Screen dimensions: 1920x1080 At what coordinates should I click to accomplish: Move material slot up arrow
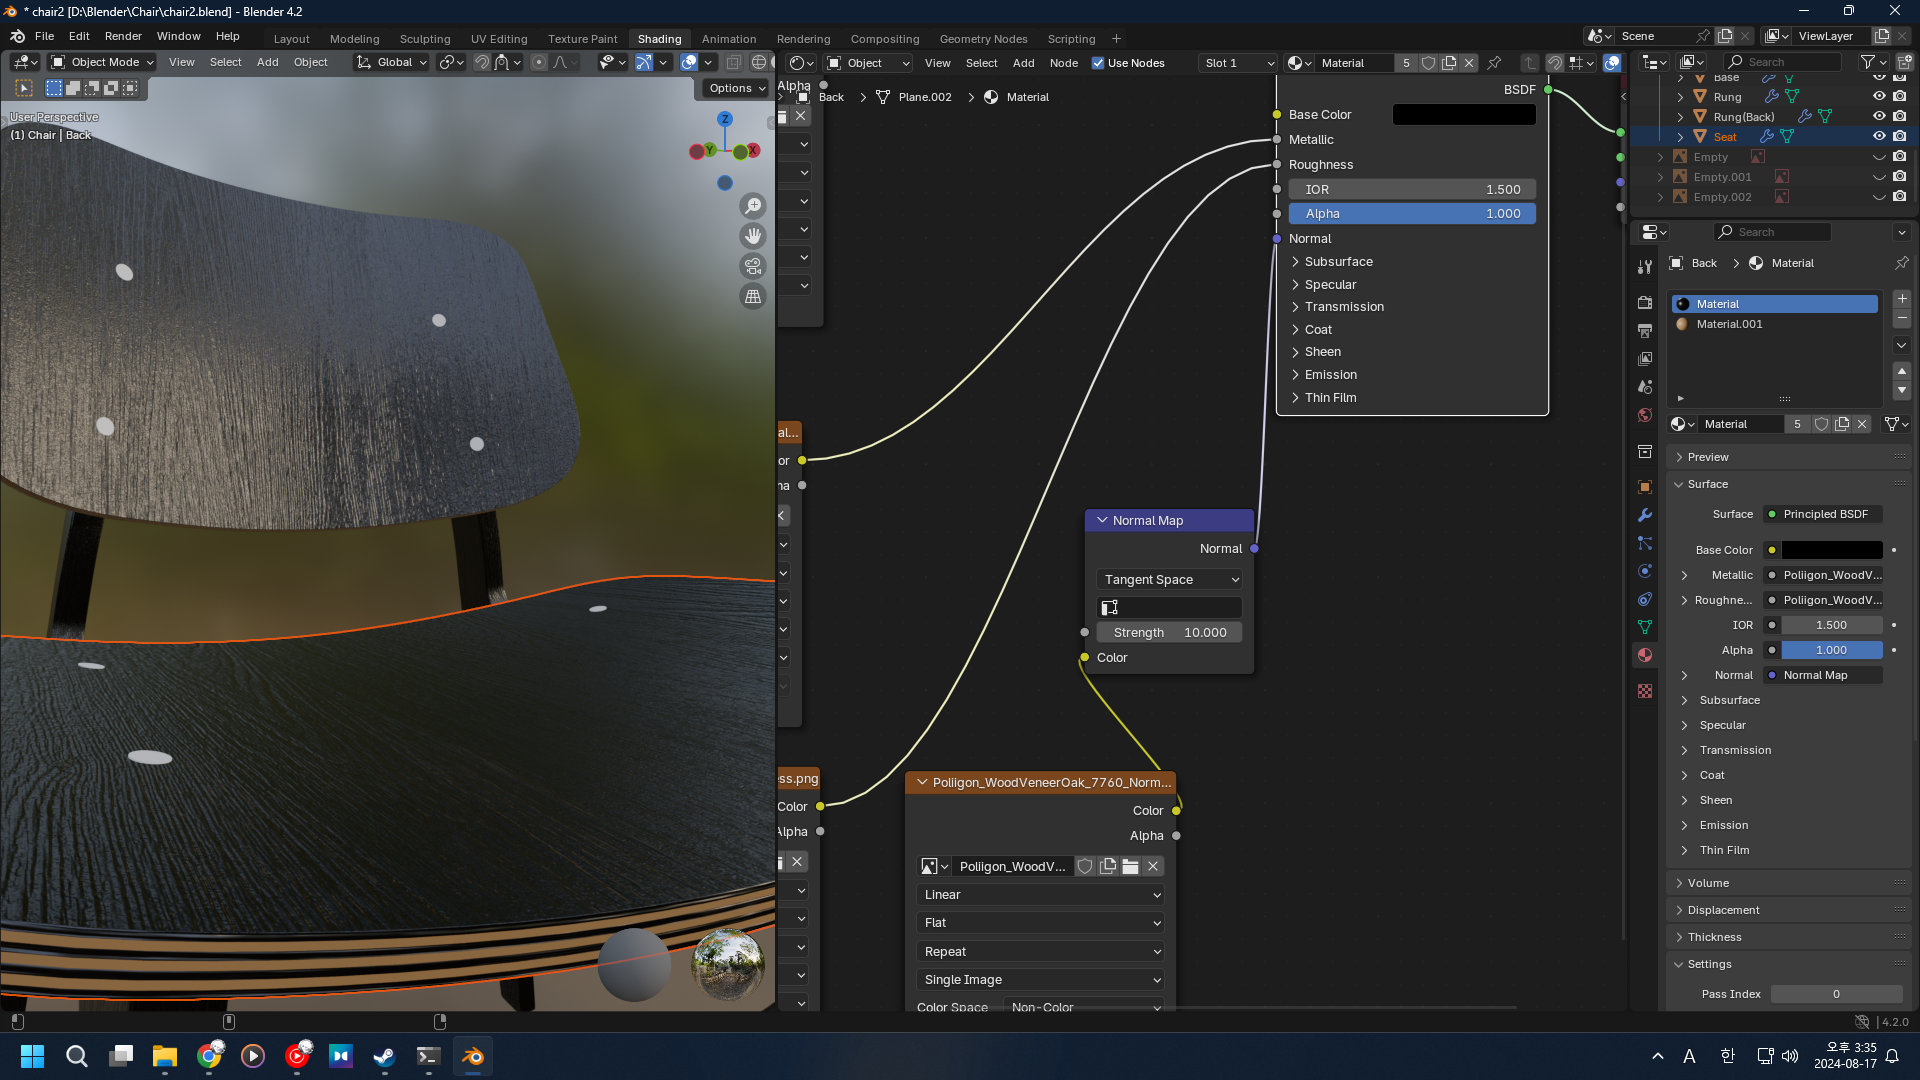1902,371
